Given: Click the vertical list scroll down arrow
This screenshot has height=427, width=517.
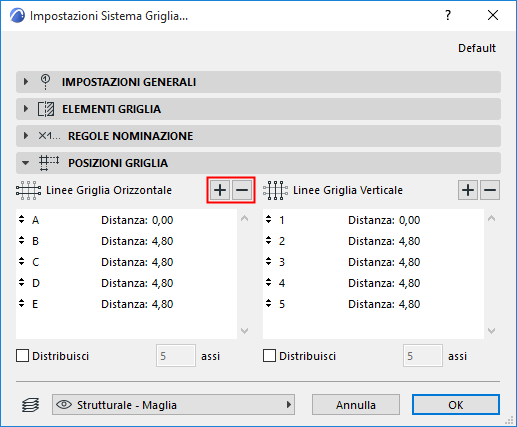Looking at the screenshot, I should pyautogui.click(x=491, y=331).
